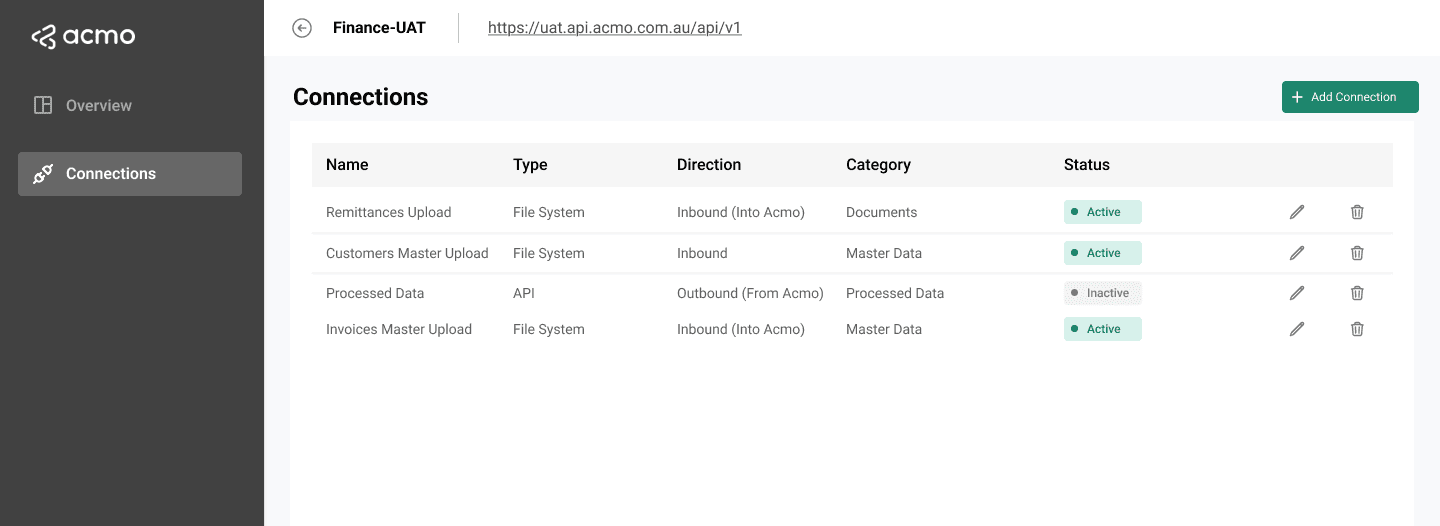The width and height of the screenshot is (1440, 526).
Task: Click Inbound (Into Acmo) in Invoices row
Action: point(741,329)
